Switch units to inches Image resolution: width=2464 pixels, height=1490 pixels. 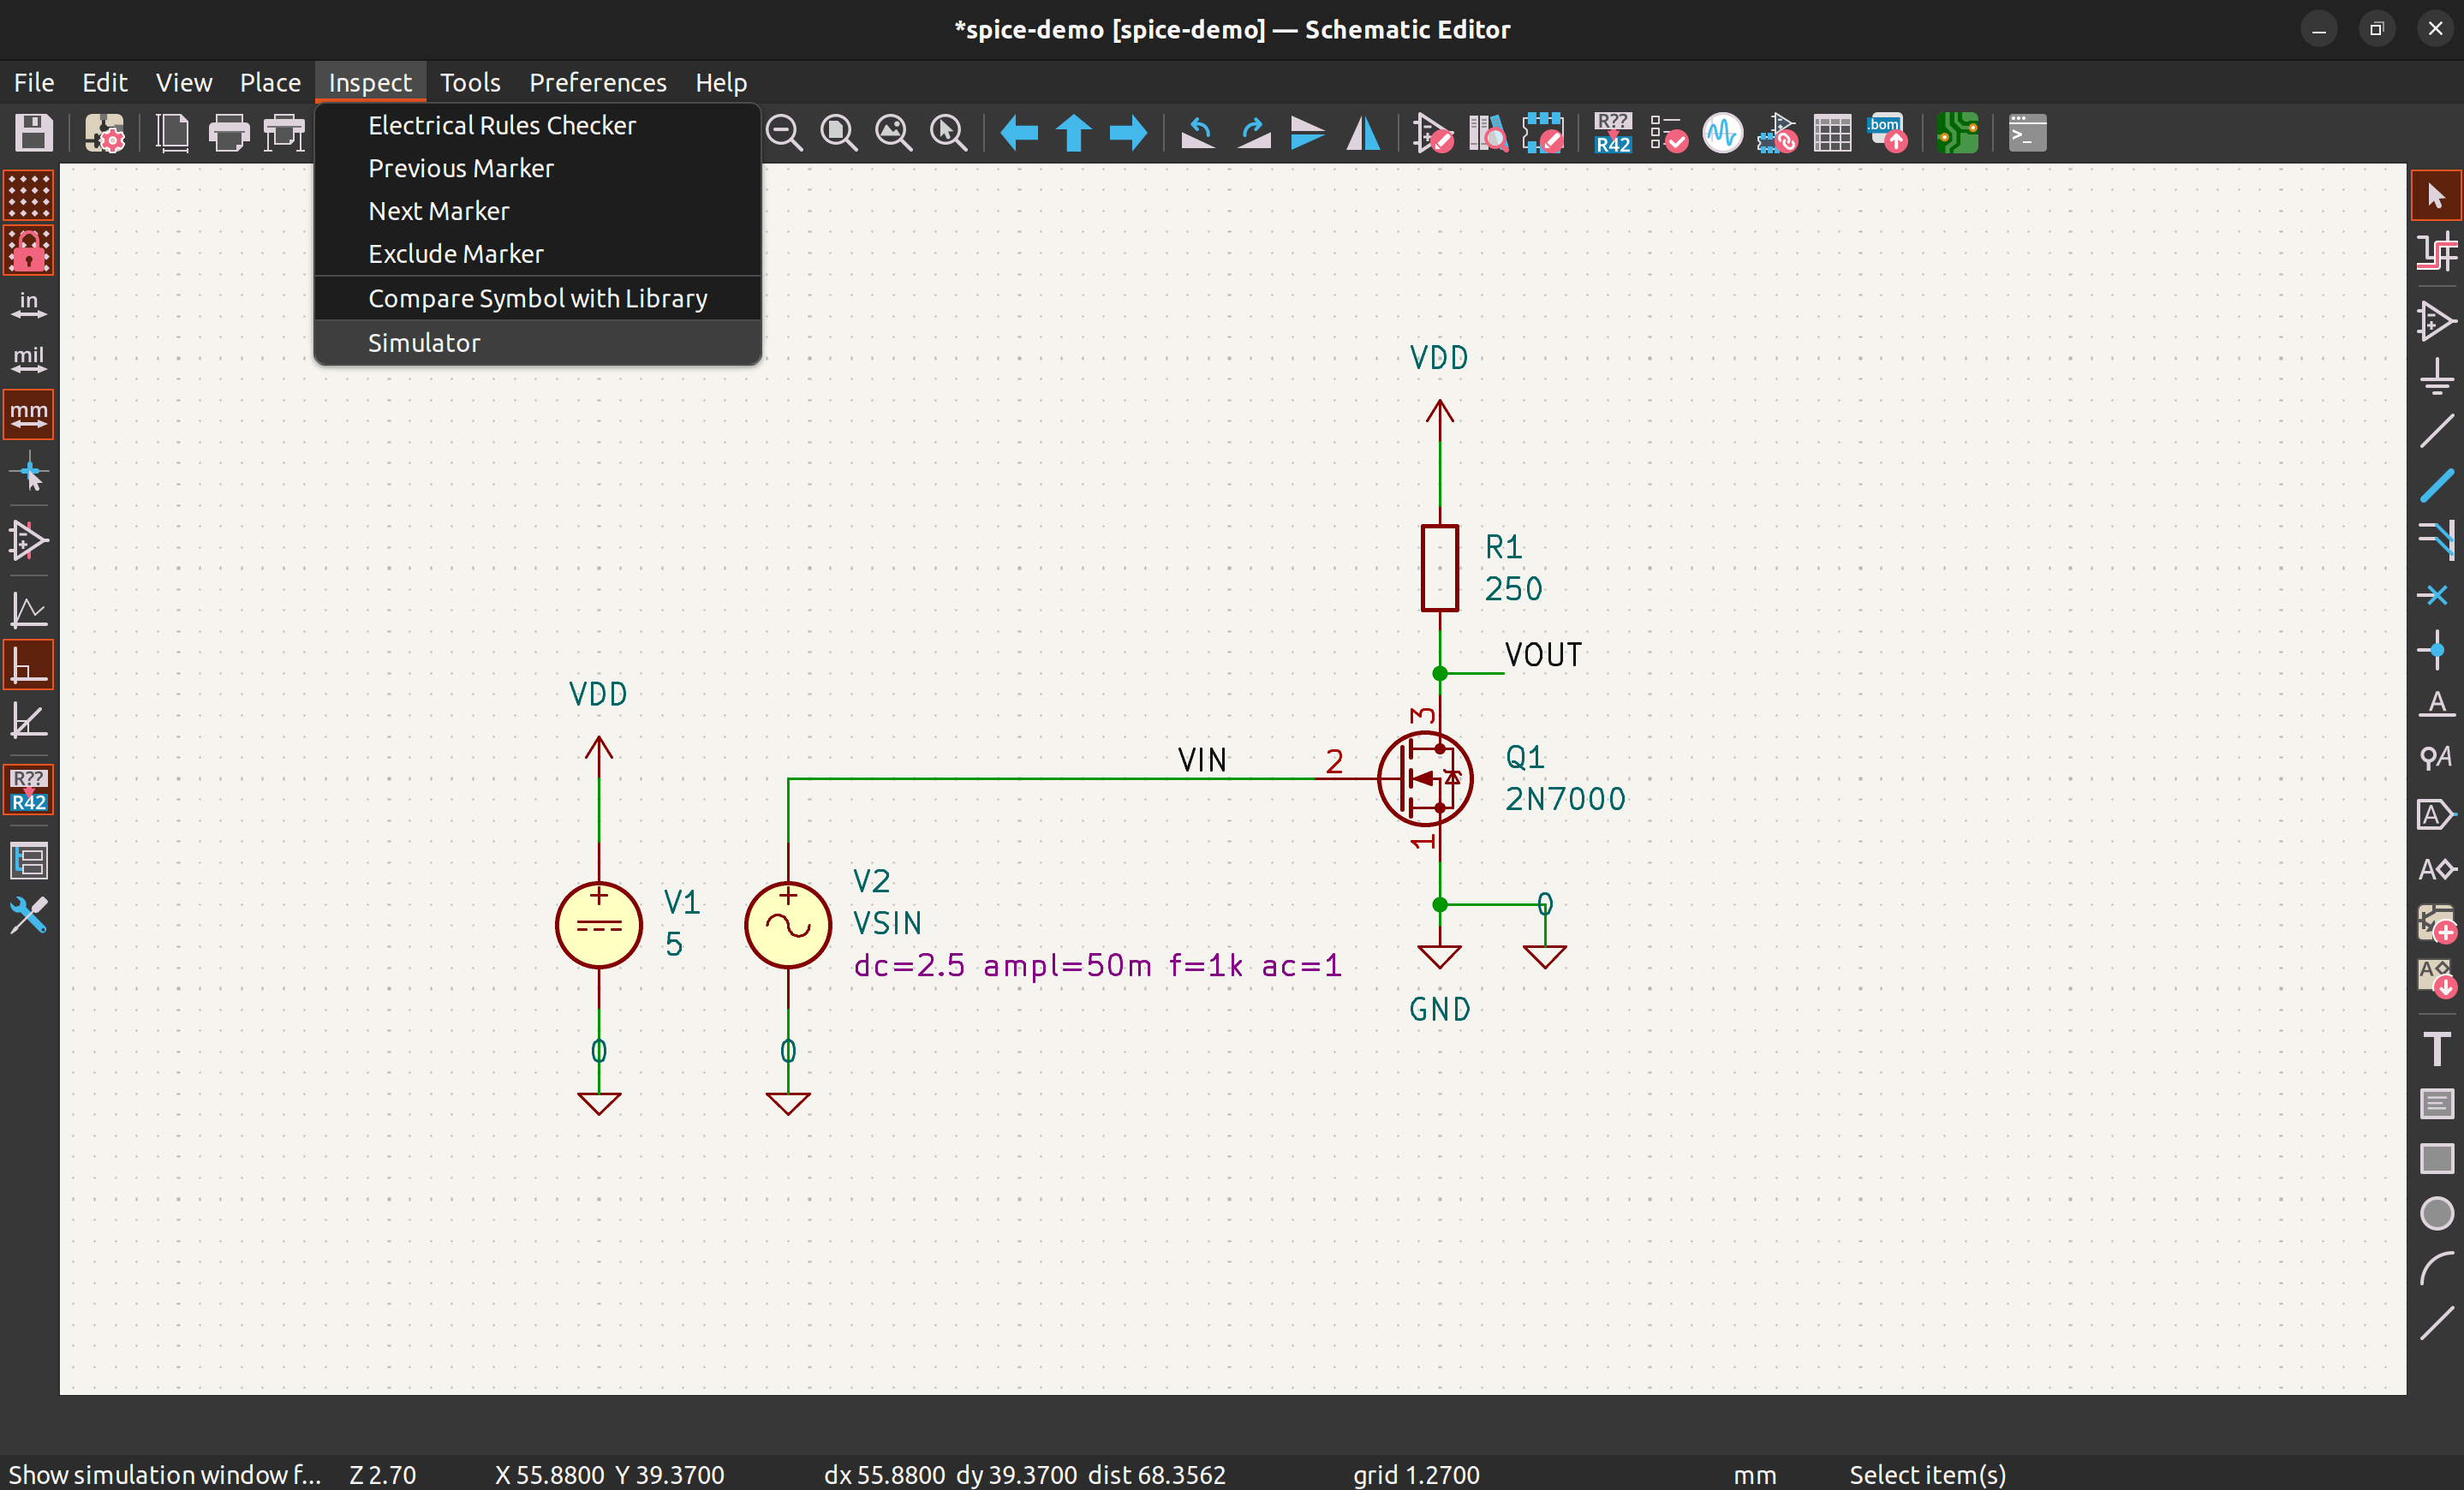pos(29,304)
